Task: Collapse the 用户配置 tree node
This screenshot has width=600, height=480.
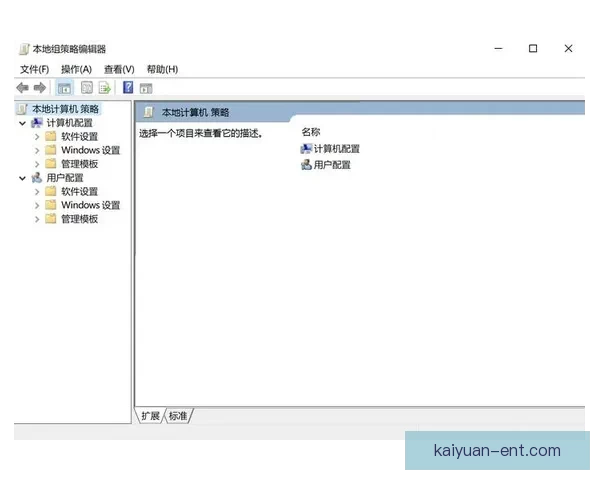Action: (x=23, y=178)
